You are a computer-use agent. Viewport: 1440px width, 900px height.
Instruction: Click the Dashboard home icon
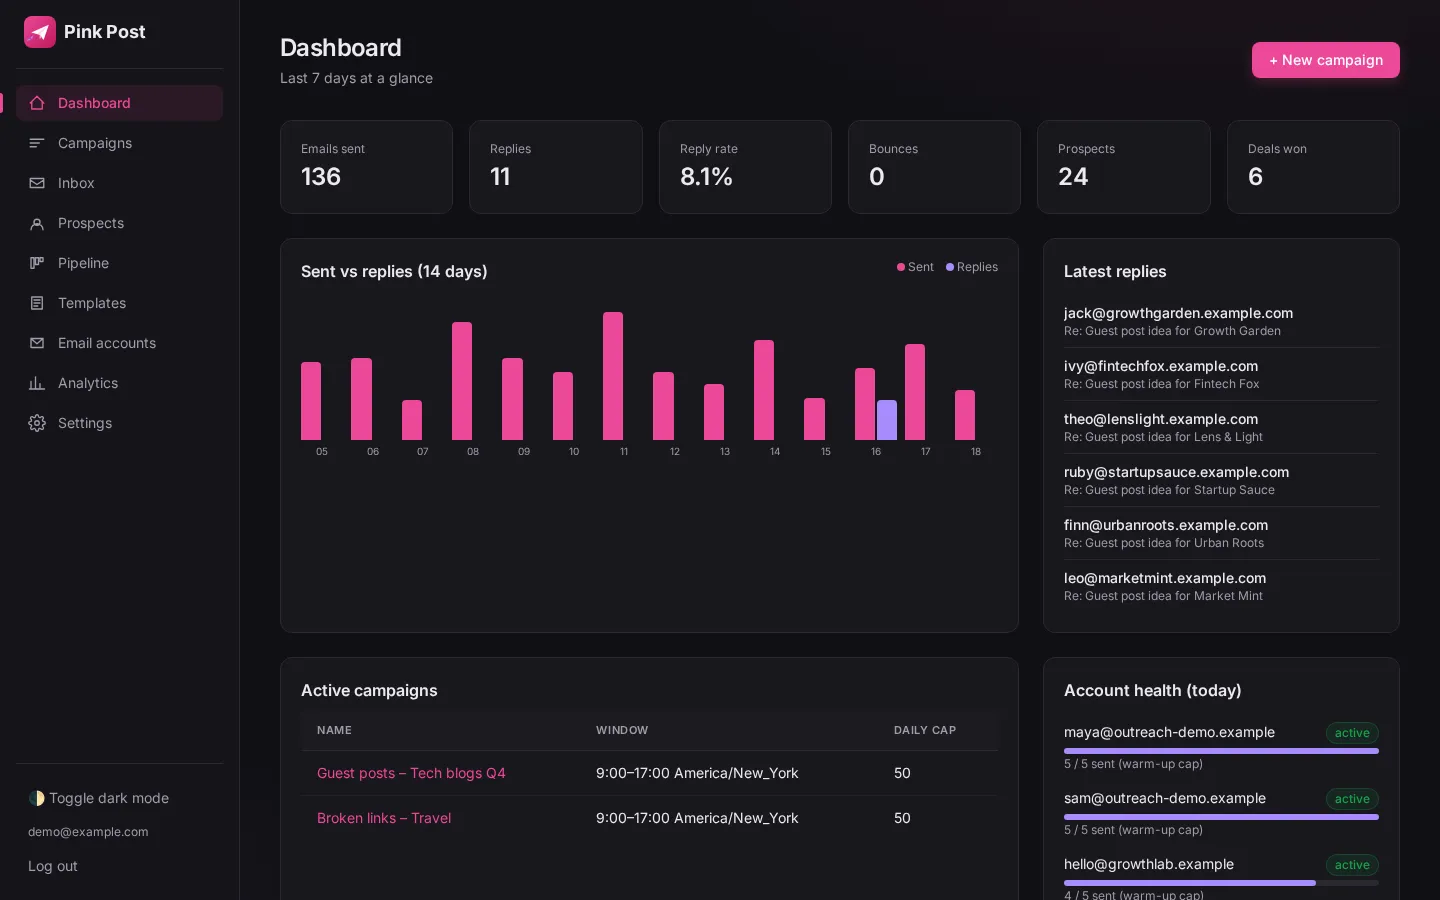coord(37,103)
